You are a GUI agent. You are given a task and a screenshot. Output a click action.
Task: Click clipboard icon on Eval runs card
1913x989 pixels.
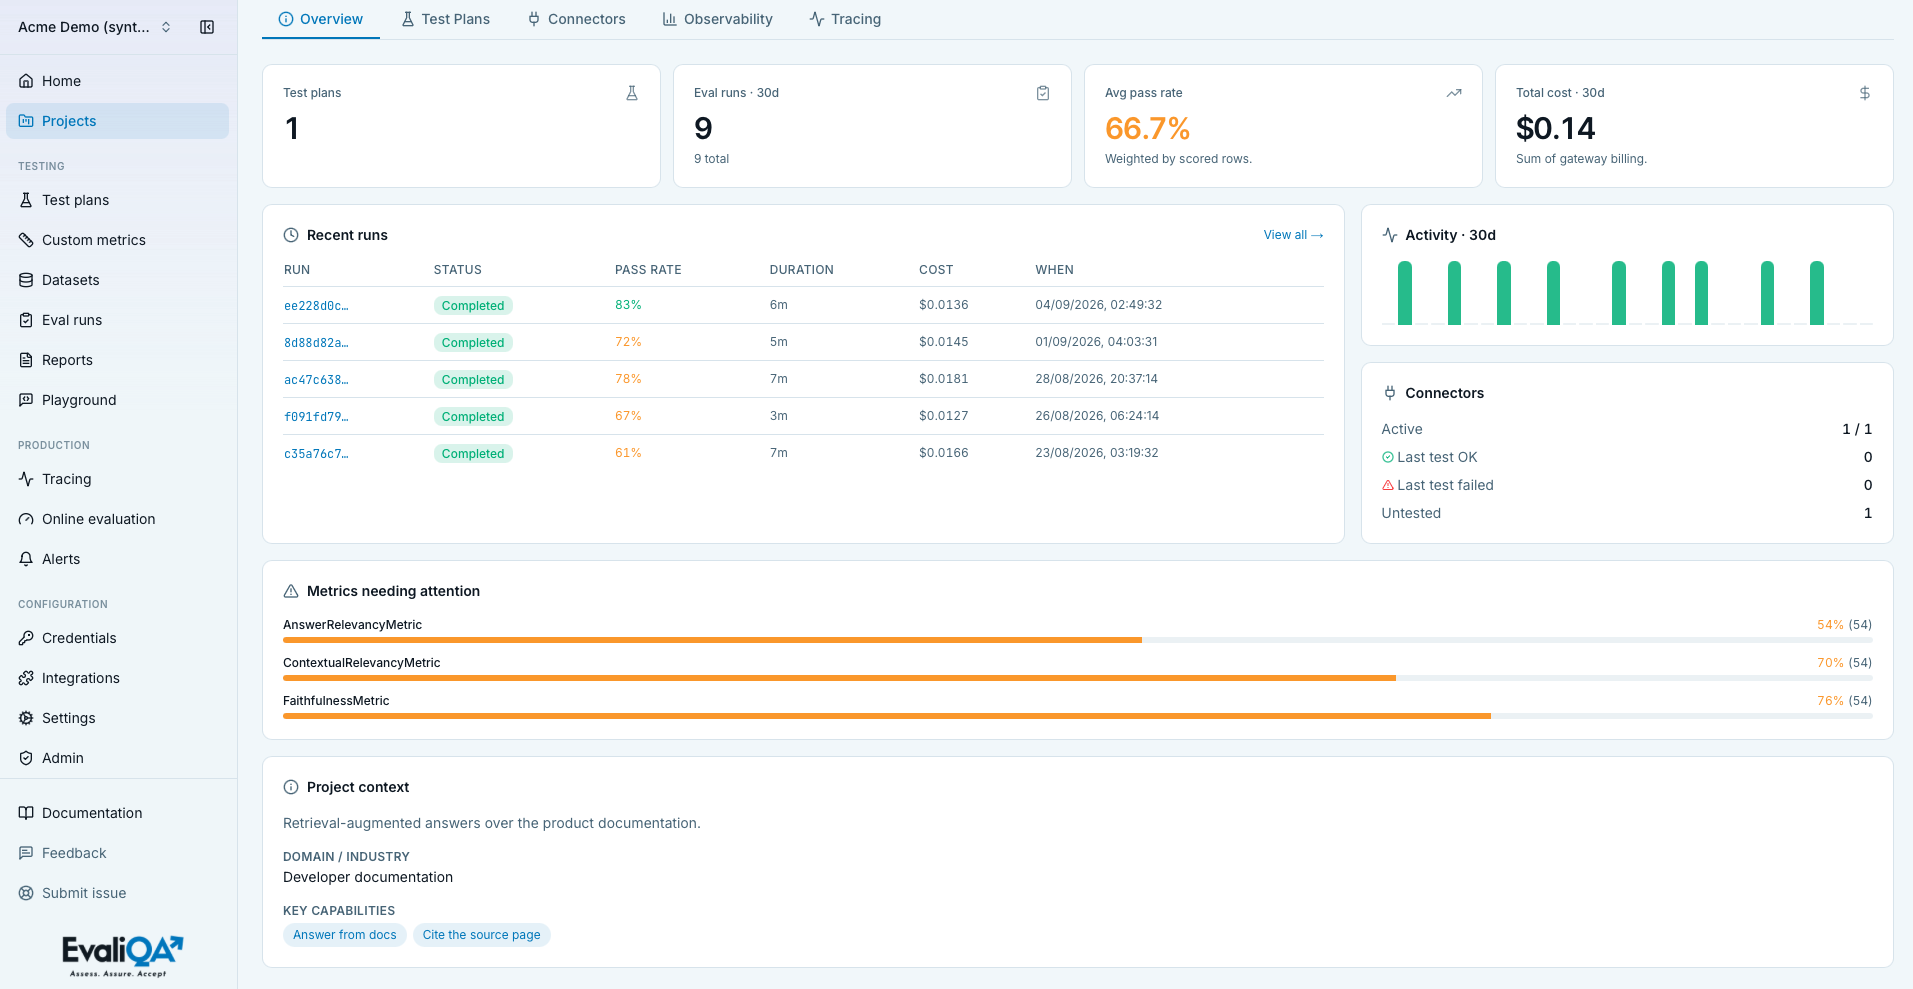1043,93
